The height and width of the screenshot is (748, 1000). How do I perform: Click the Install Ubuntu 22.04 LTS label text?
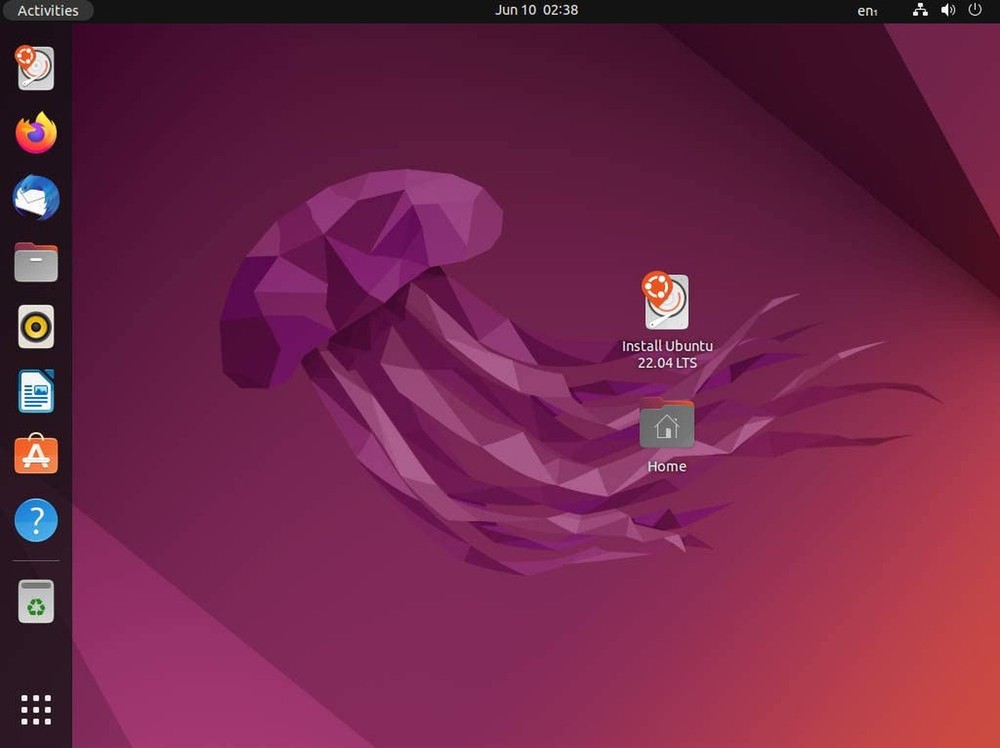tap(667, 354)
